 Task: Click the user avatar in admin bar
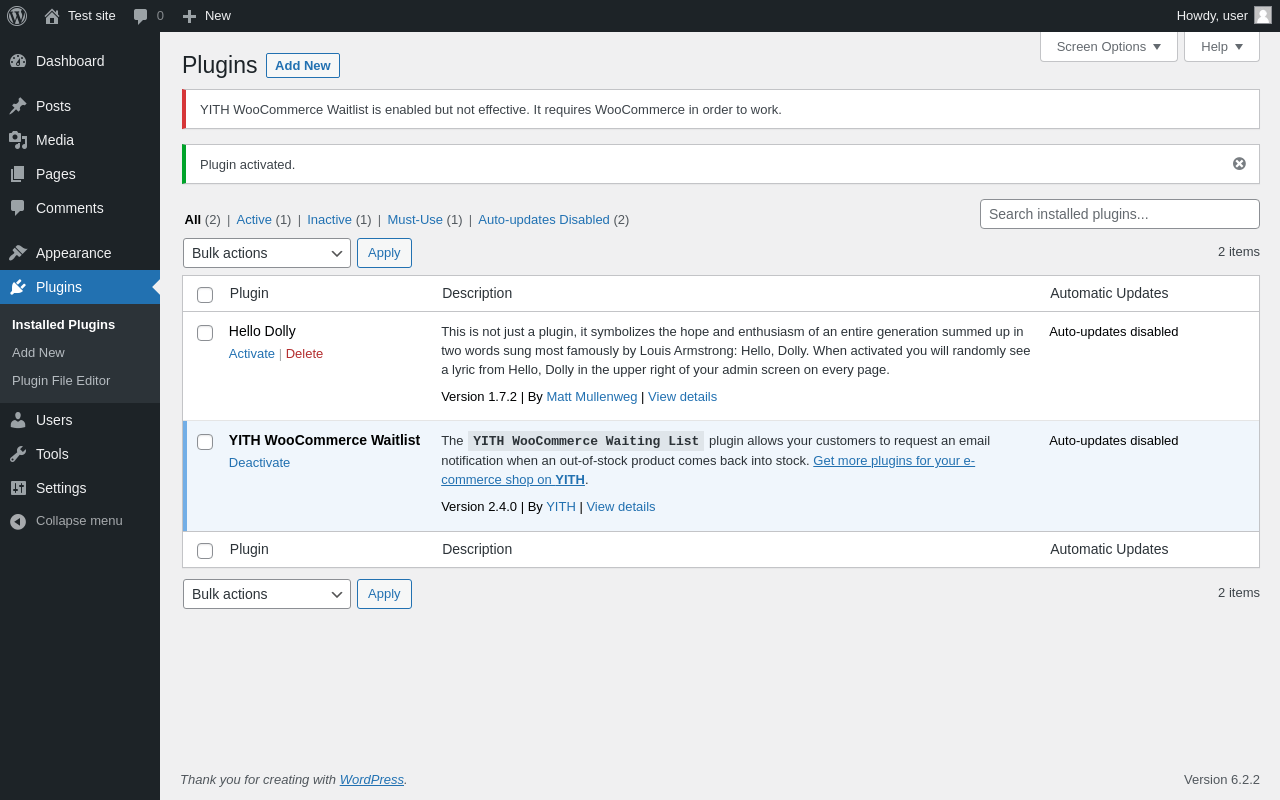click(x=1263, y=15)
